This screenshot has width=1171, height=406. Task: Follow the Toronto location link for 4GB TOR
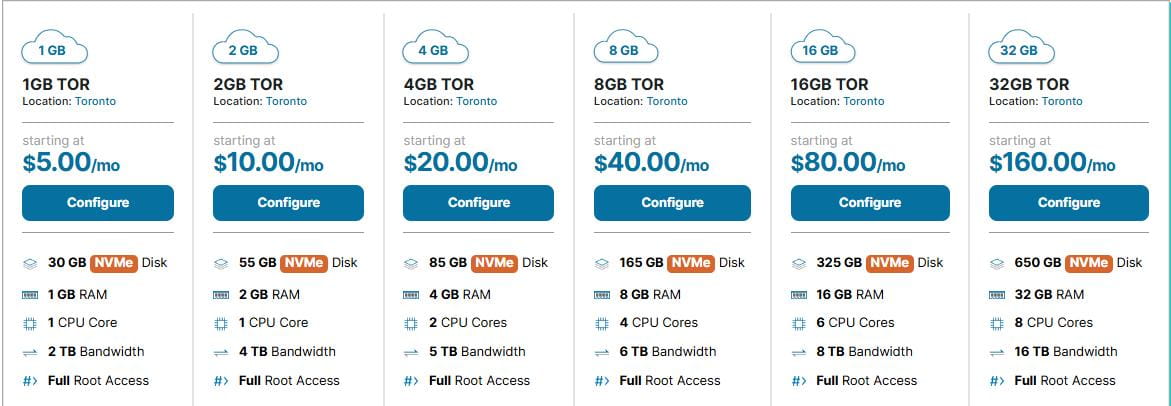tap(477, 101)
